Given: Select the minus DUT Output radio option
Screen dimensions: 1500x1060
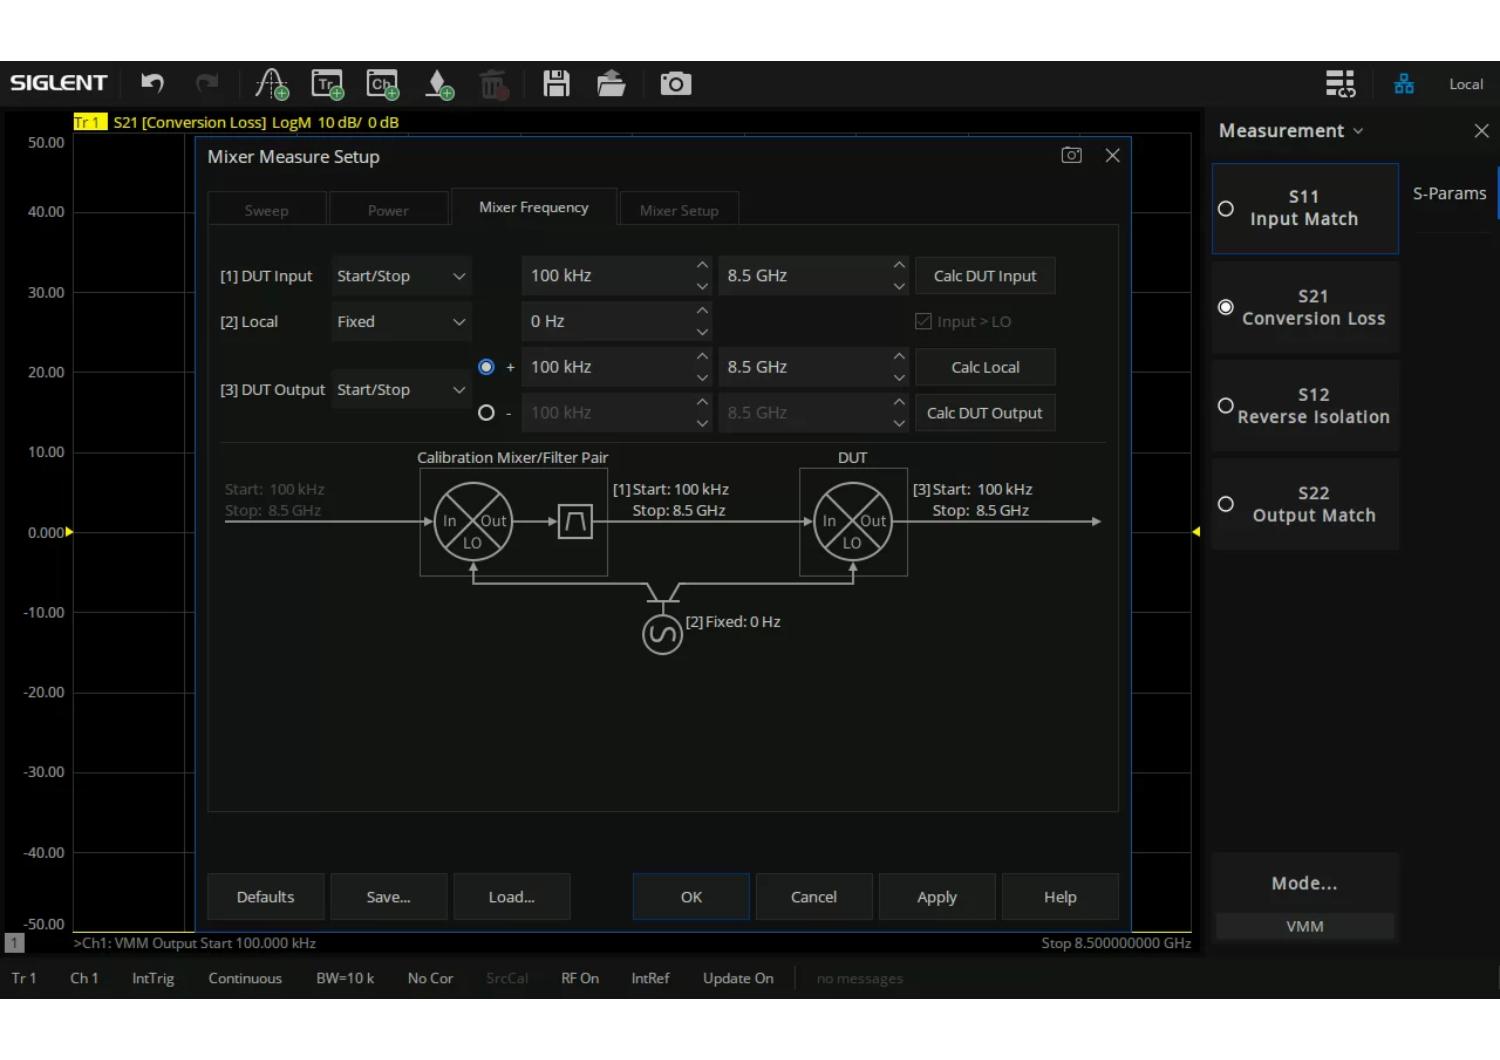Looking at the screenshot, I should 486,413.
